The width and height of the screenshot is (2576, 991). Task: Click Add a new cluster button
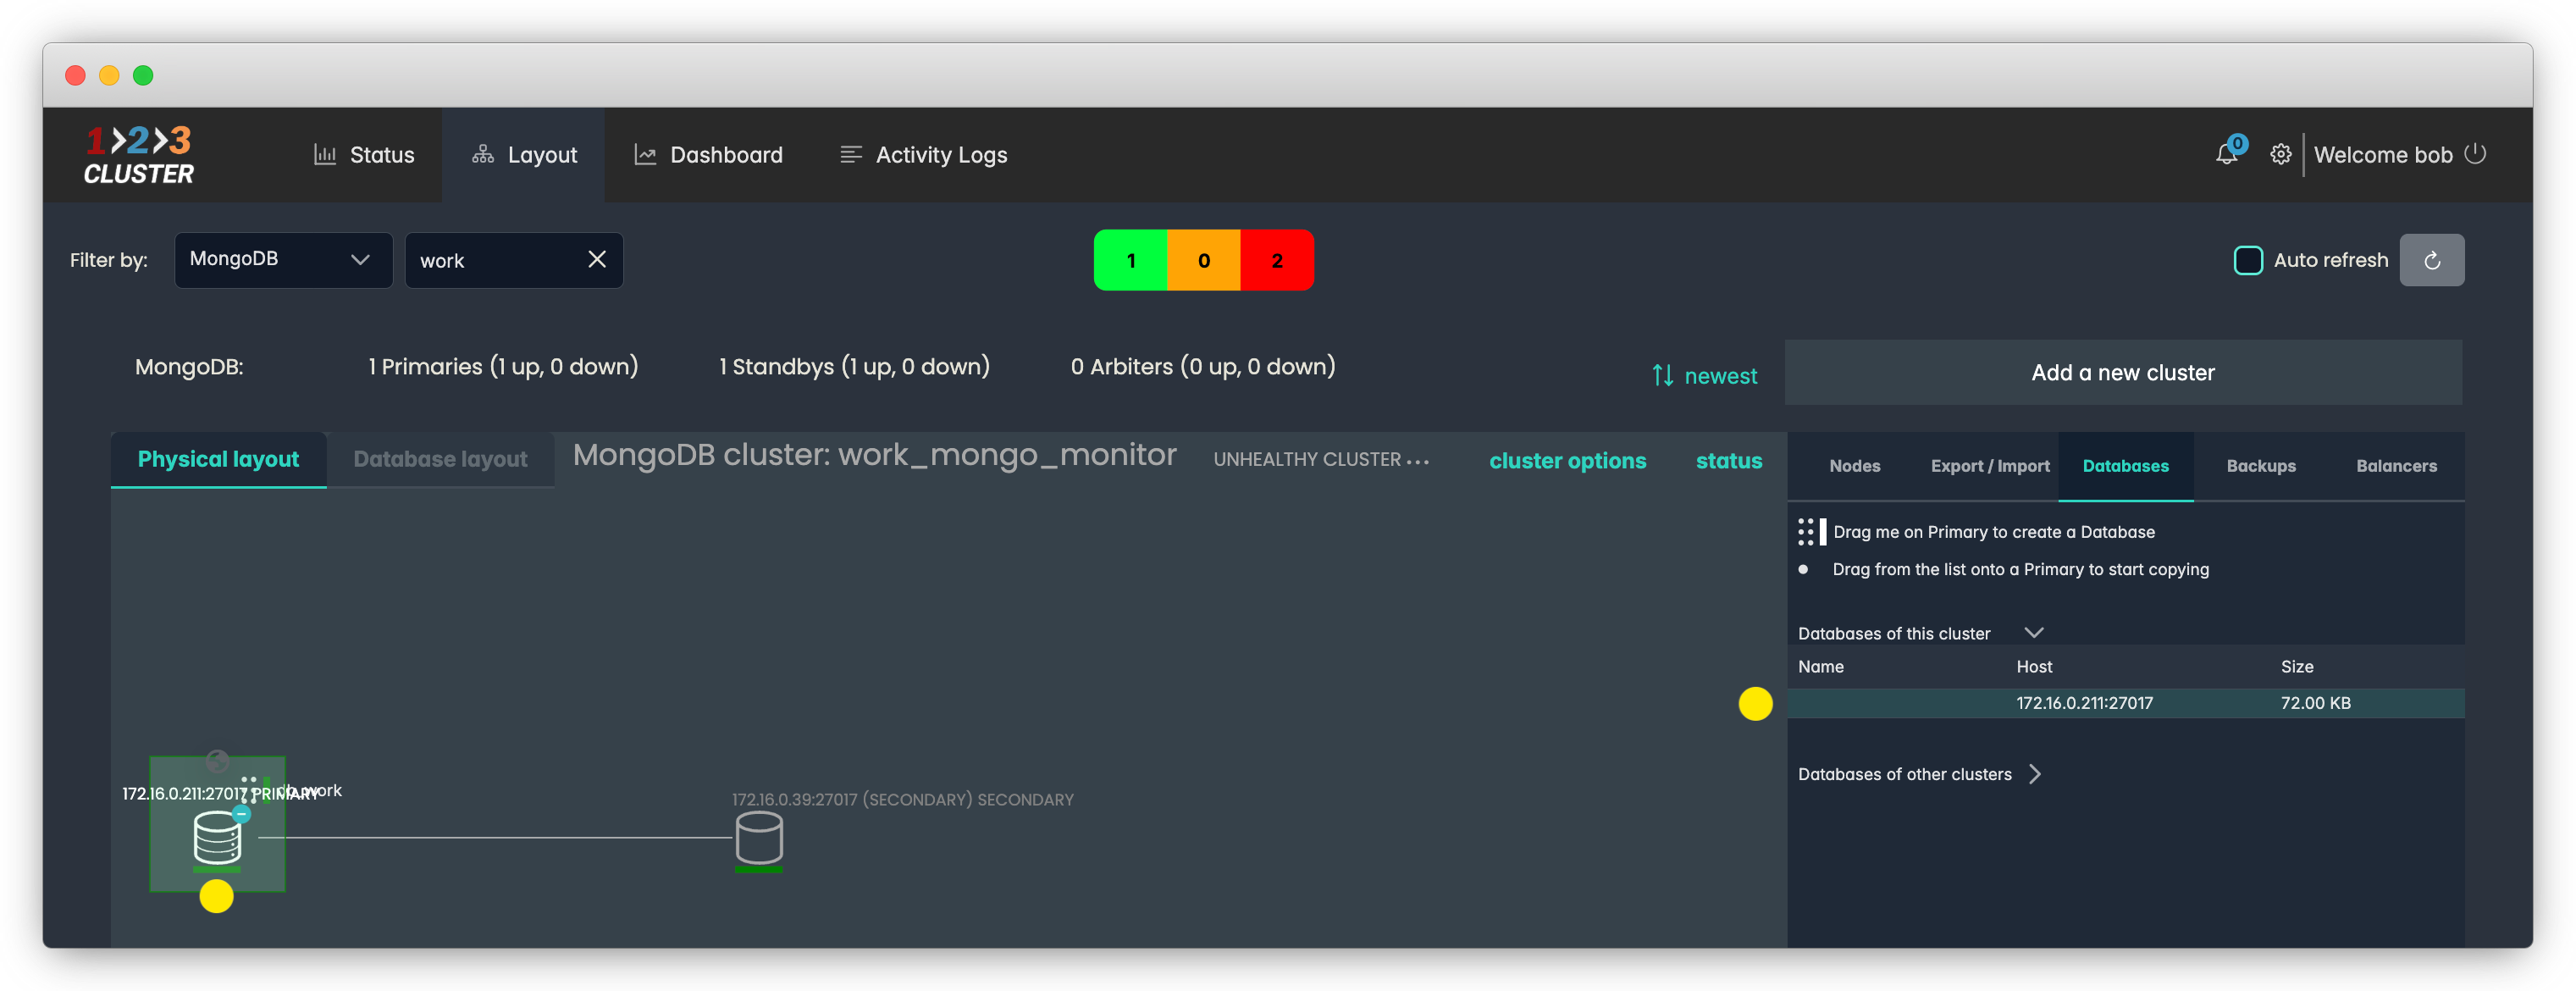2122,373
